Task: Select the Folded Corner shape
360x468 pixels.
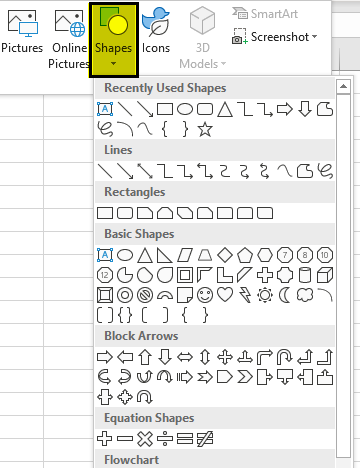Action: (x=185, y=295)
